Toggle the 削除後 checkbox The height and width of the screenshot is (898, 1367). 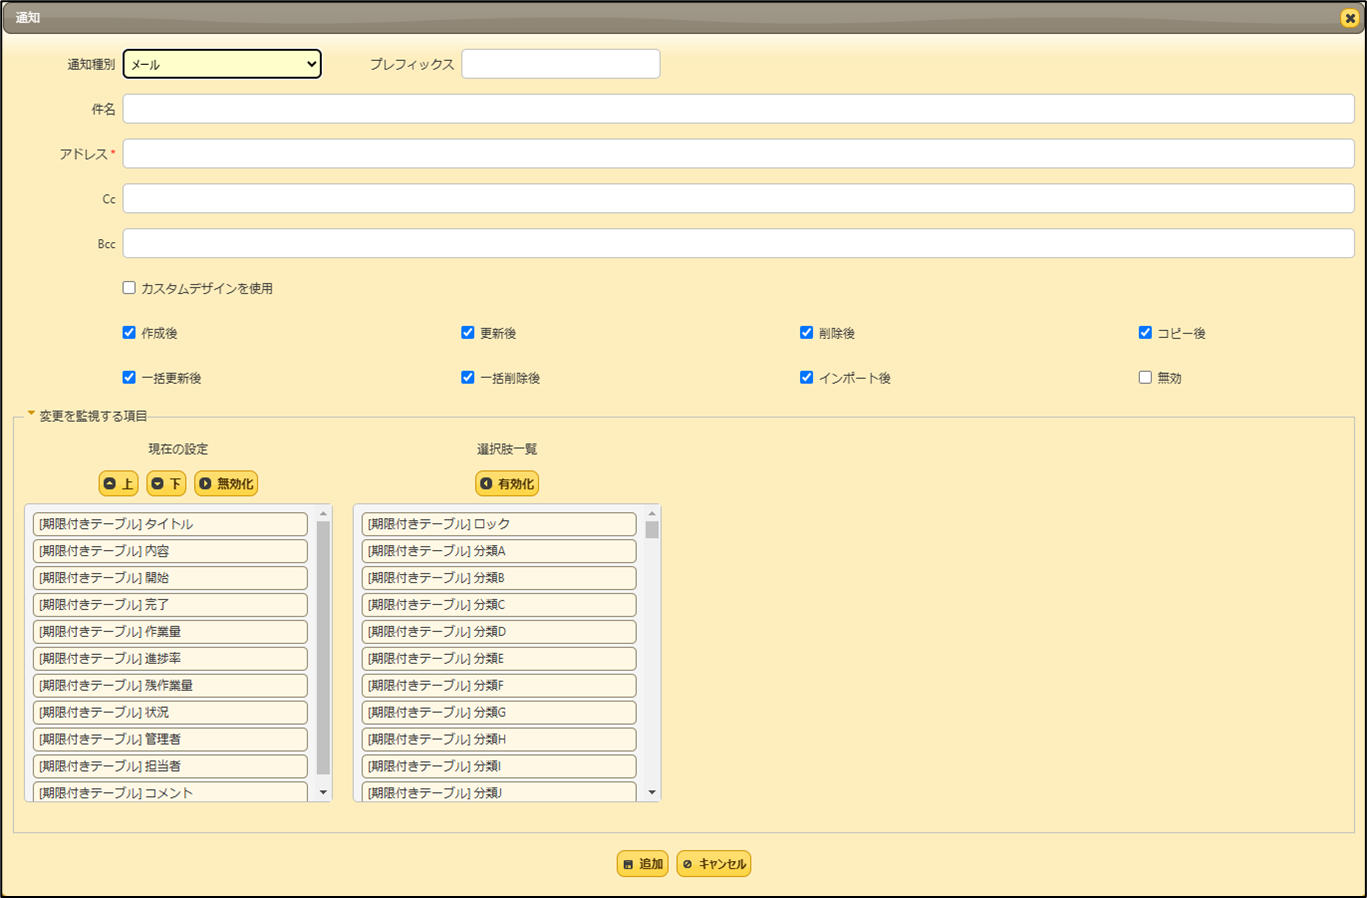(x=806, y=333)
